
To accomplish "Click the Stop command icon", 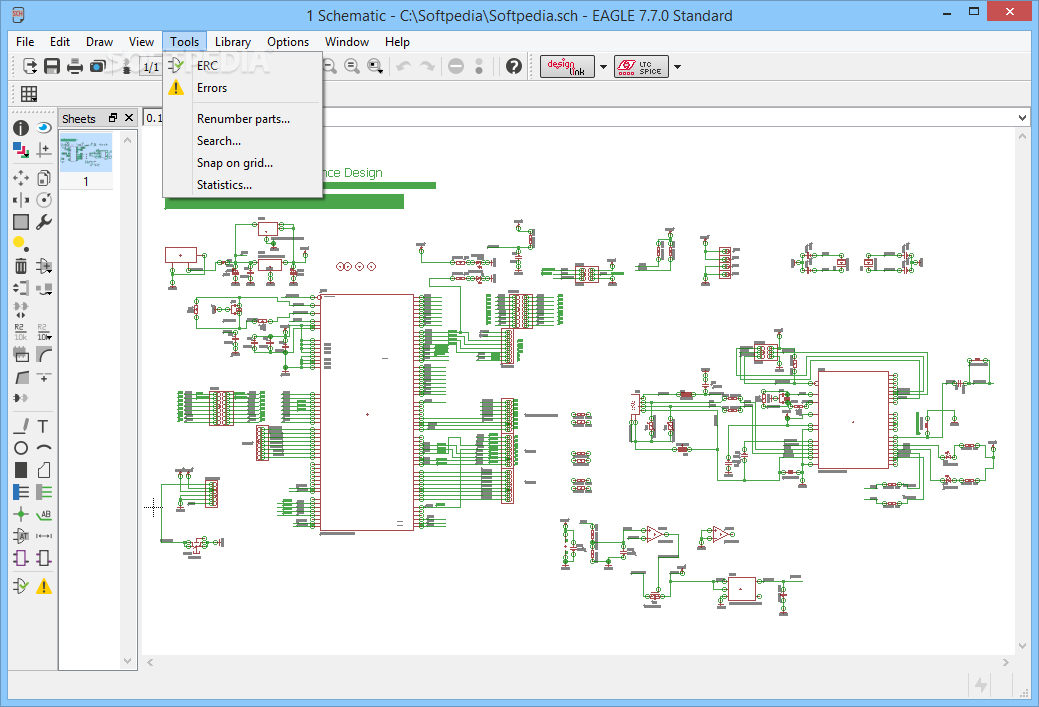I will click(456, 66).
